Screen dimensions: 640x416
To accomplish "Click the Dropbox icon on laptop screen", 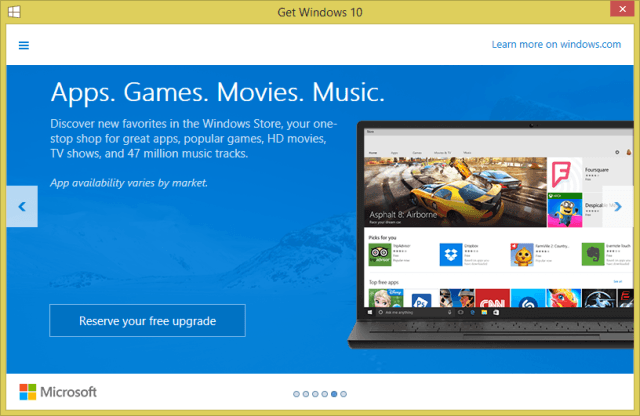I will 451,254.
